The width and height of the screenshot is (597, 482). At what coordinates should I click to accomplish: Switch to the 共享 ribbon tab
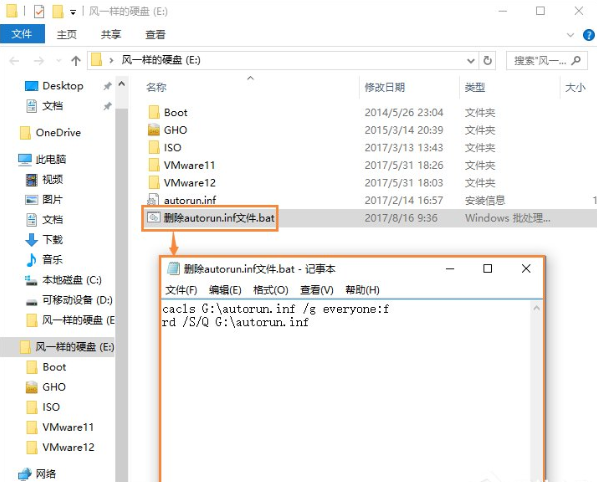click(x=111, y=35)
